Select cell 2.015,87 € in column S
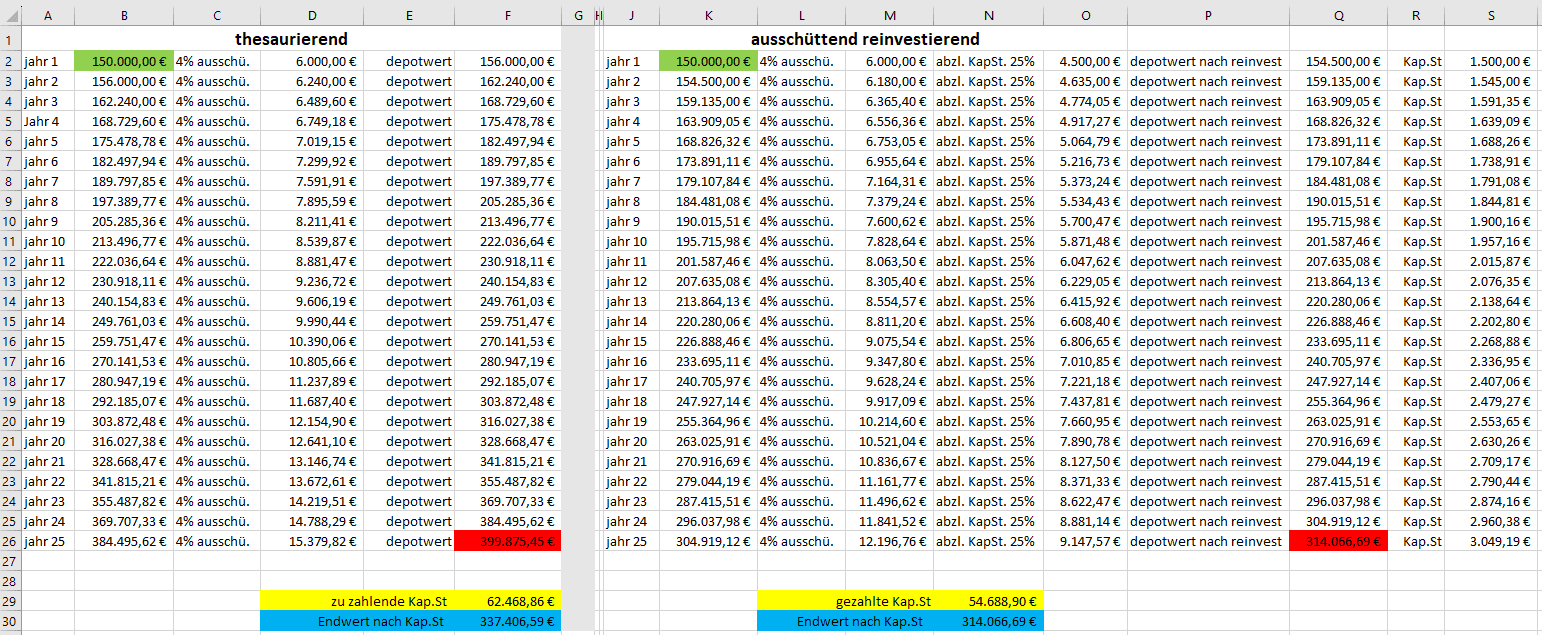The image size is (1542, 635). point(1493,261)
